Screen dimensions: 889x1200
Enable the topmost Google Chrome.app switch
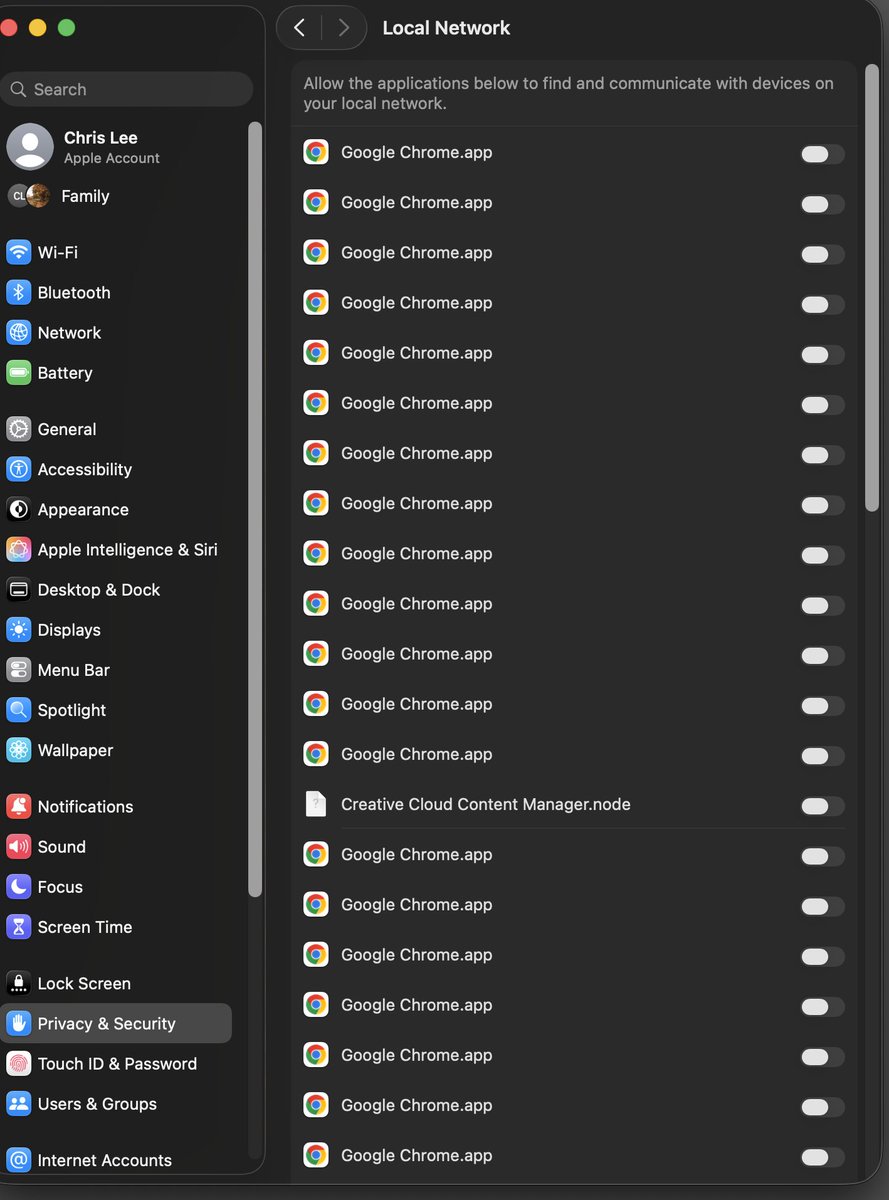pos(822,154)
